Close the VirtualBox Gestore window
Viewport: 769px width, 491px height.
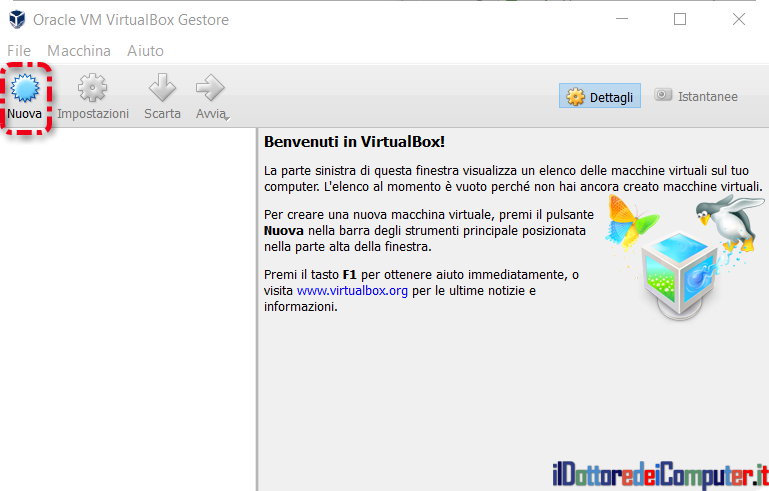pos(739,19)
